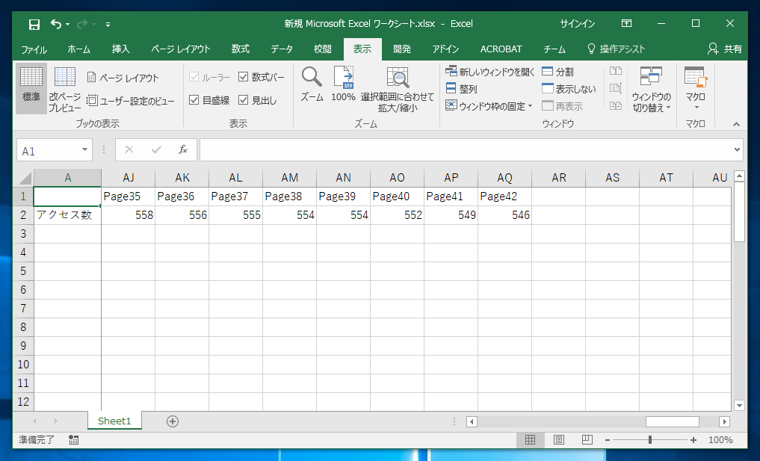Screen dimensions: 760x461
Task: Click Sign in (サインイン)
Action: [x=577, y=24]
